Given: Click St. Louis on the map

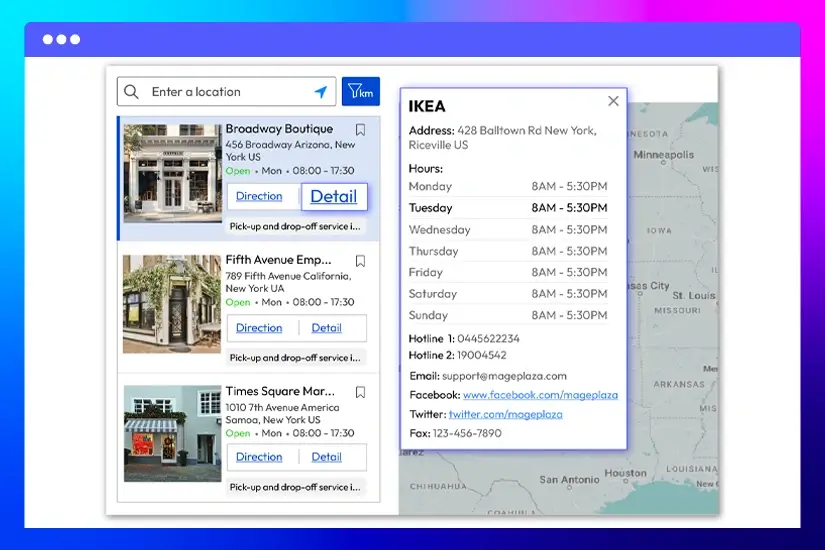Looking at the screenshot, I should [x=693, y=296].
